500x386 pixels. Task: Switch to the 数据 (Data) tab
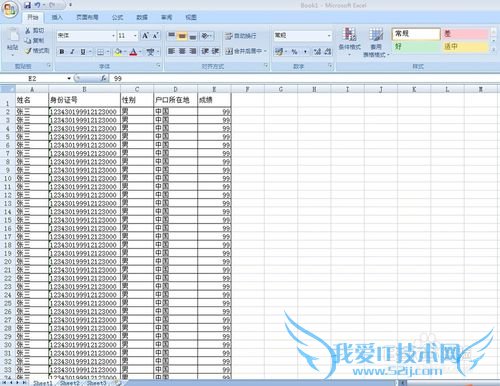click(142, 18)
